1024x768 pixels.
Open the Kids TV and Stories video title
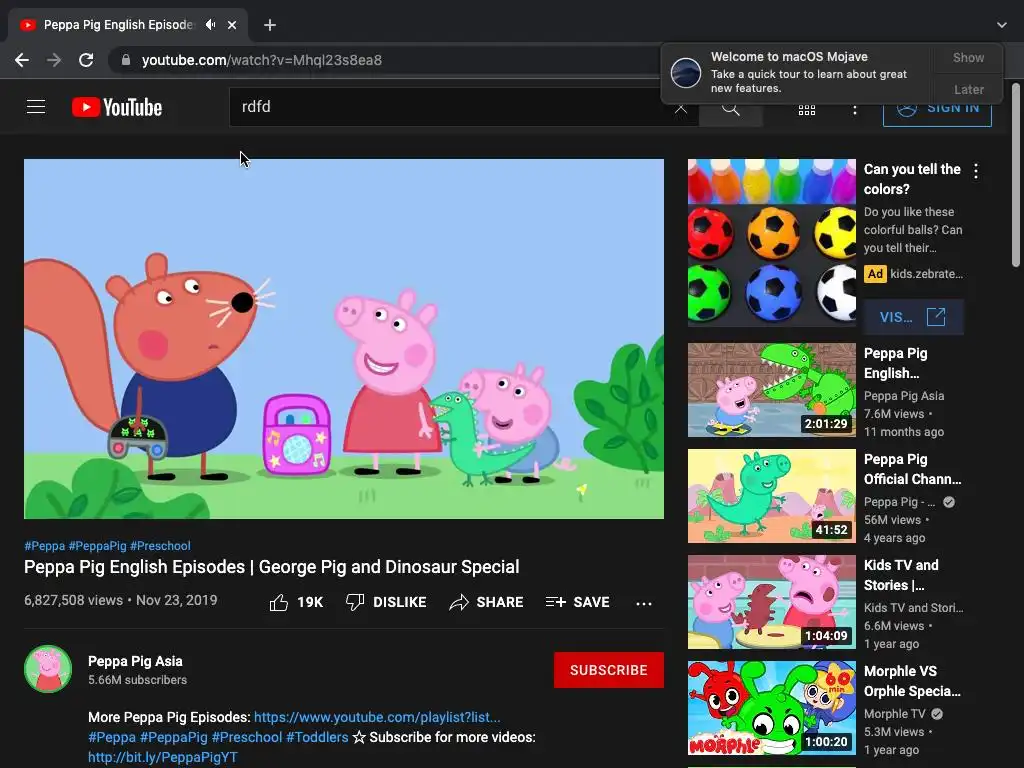(x=901, y=575)
